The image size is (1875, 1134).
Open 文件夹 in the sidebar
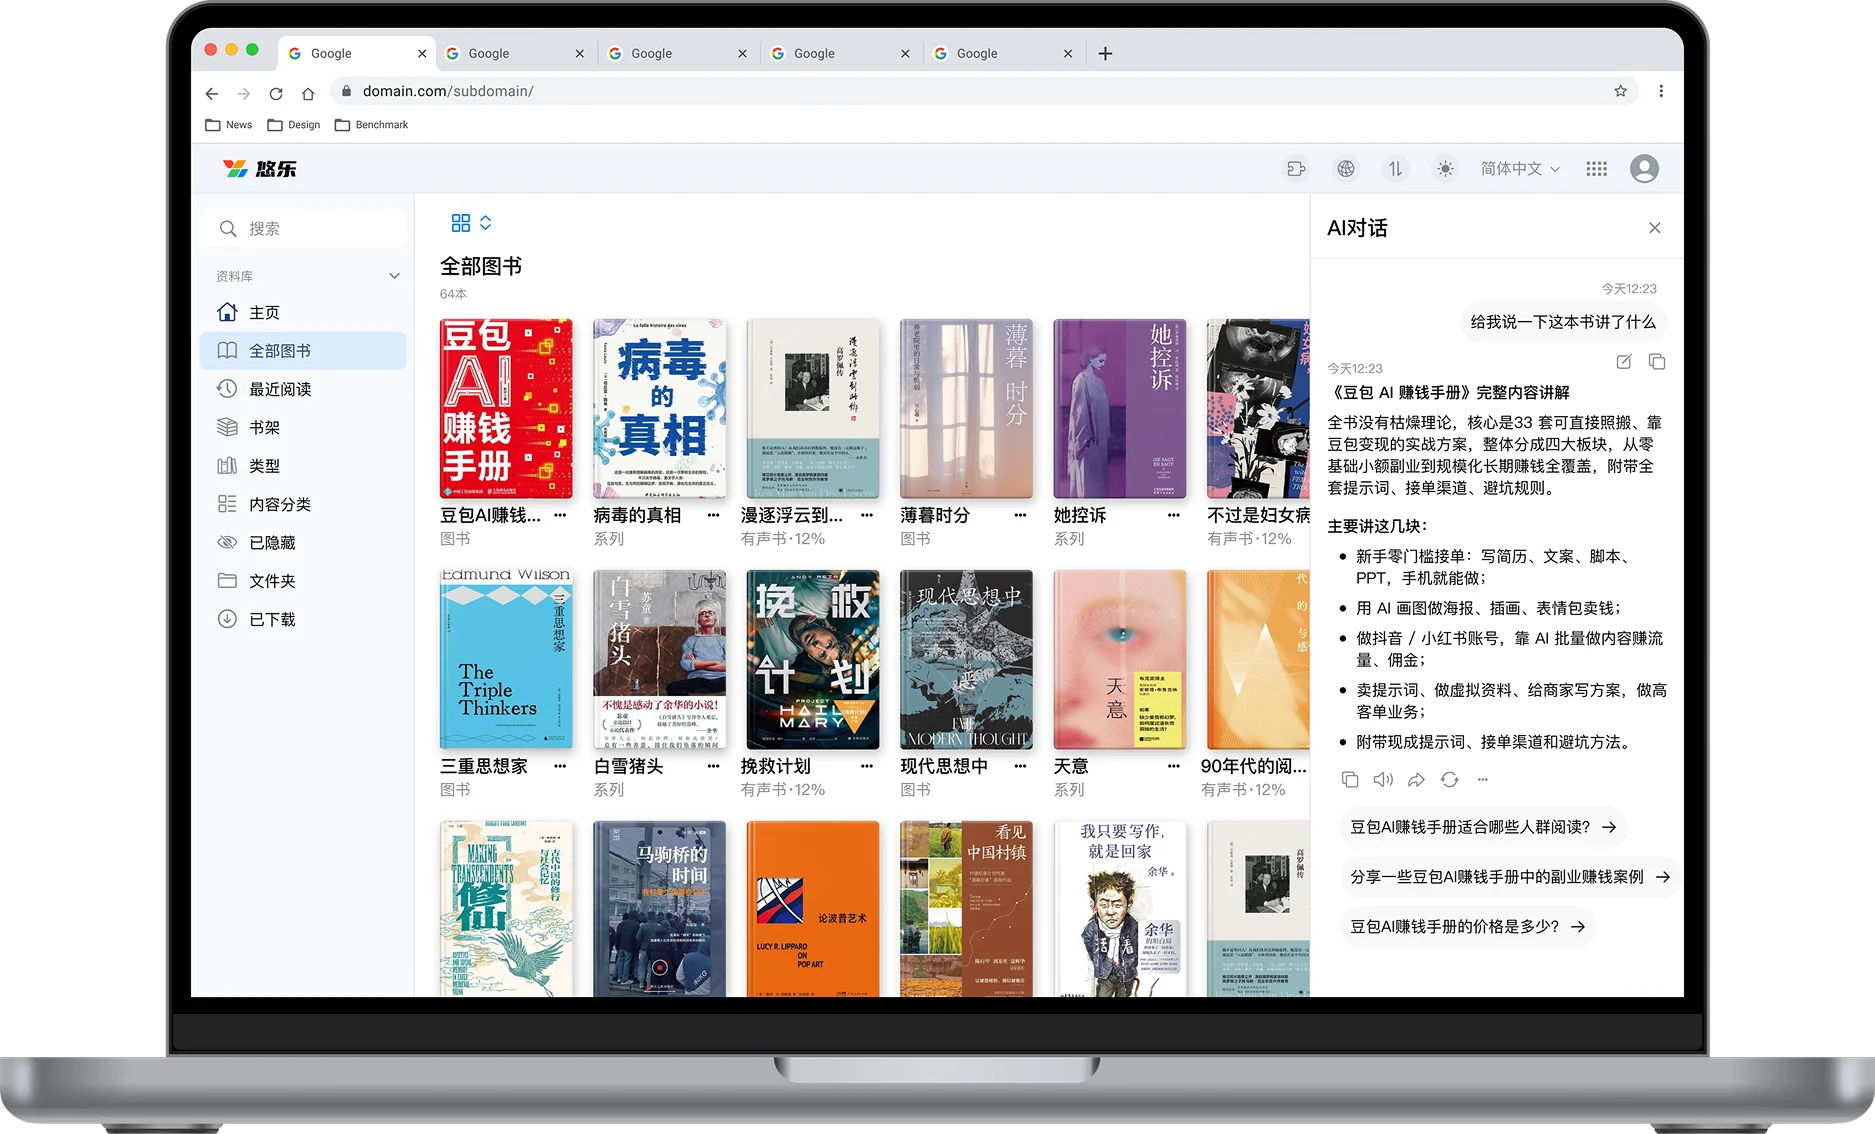[304, 581]
